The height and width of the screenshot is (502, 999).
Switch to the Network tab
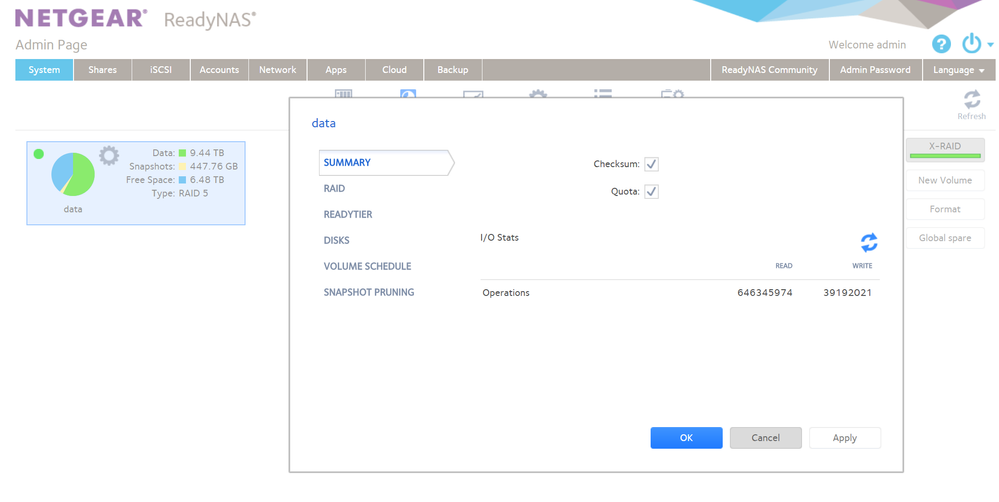coord(277,70)
